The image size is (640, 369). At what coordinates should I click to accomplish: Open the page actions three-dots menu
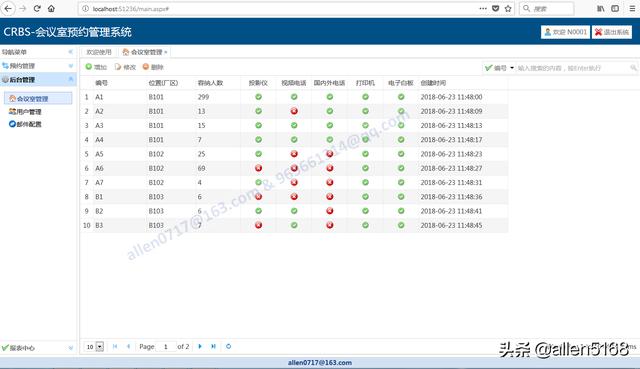tap(483, 8)
